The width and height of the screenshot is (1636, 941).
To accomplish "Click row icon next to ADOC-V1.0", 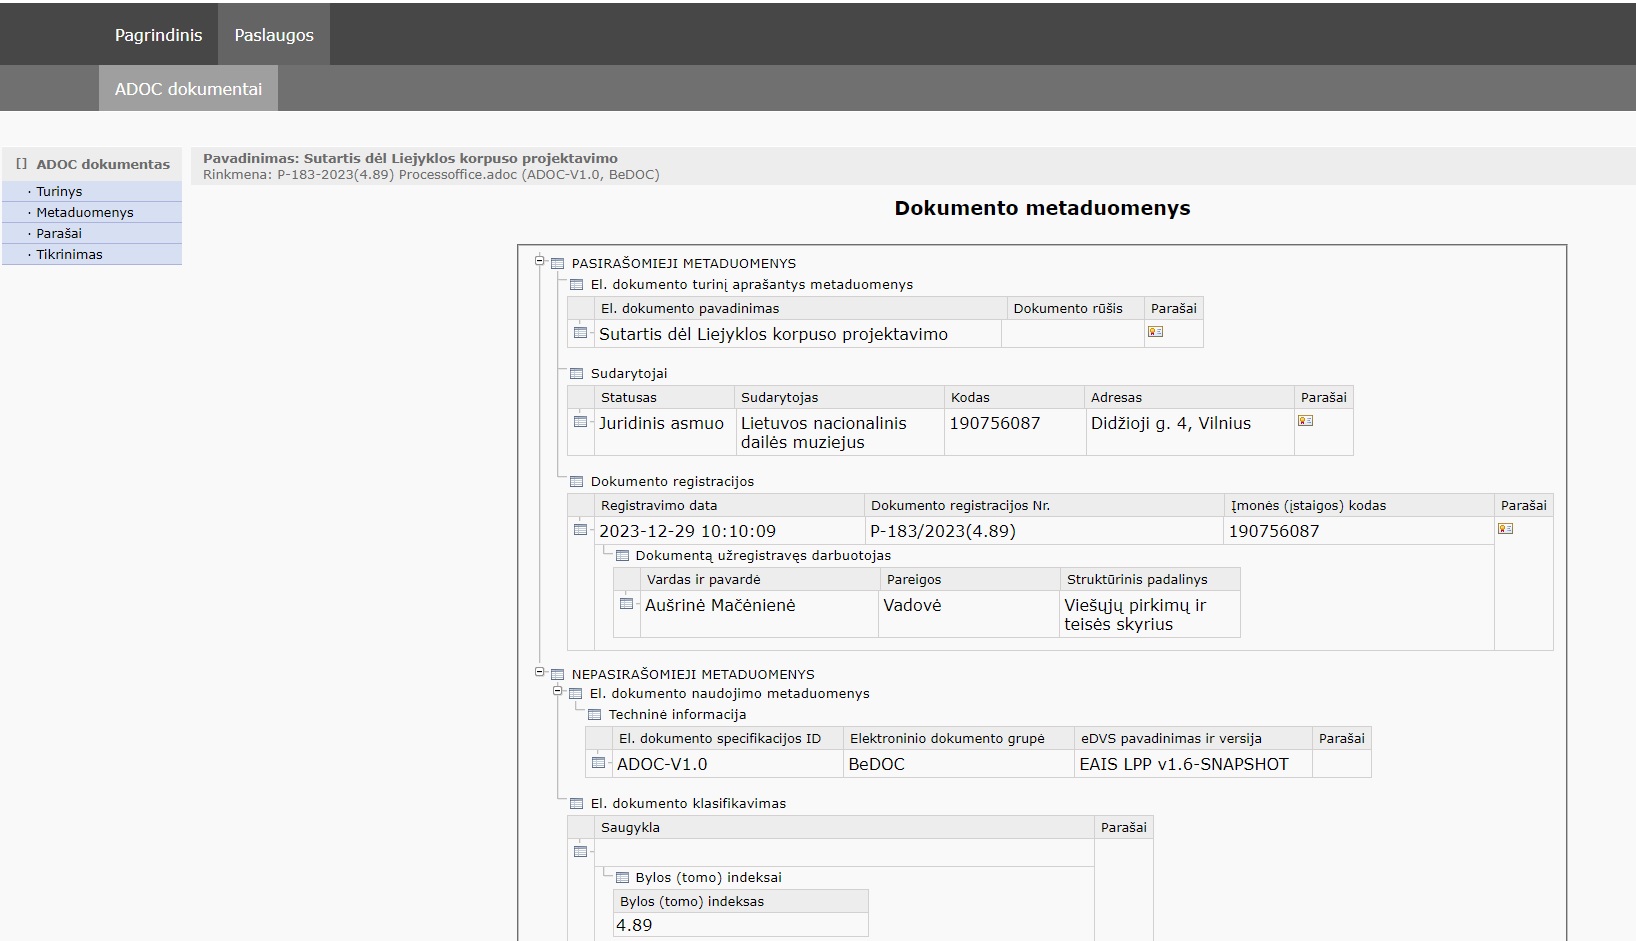I will click(x=598, y=763).
